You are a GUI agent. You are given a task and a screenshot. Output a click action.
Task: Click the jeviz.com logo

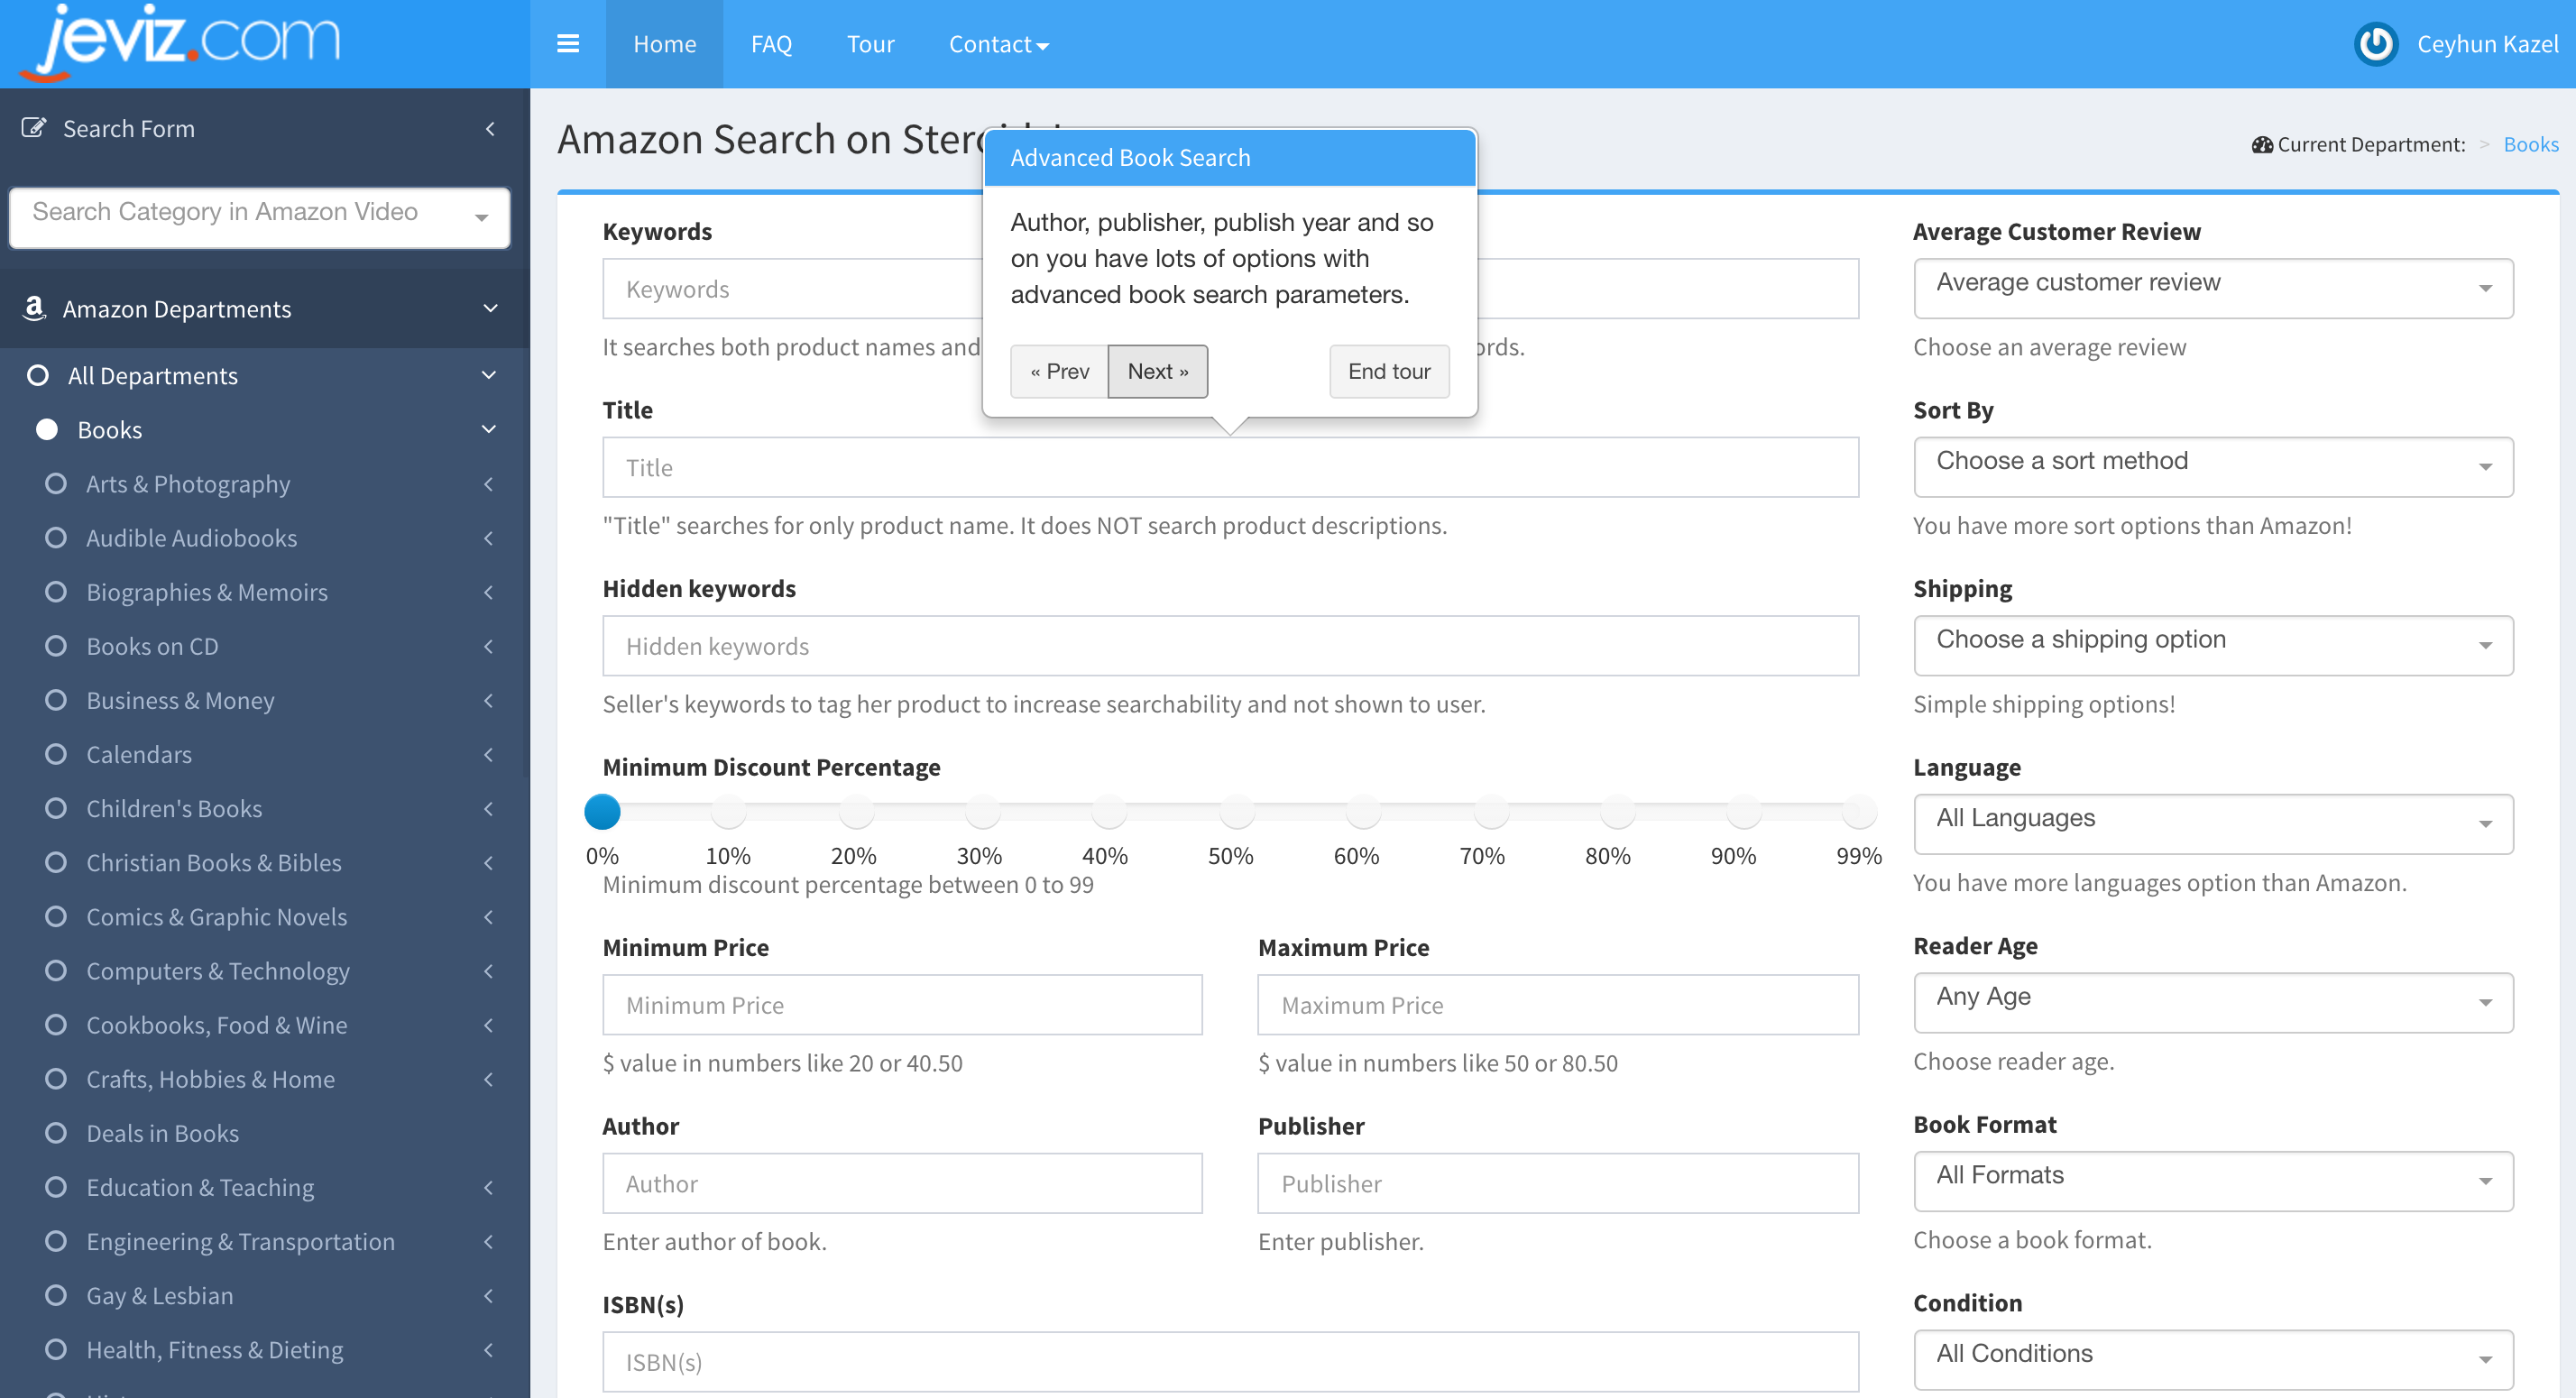coord(182,42)
